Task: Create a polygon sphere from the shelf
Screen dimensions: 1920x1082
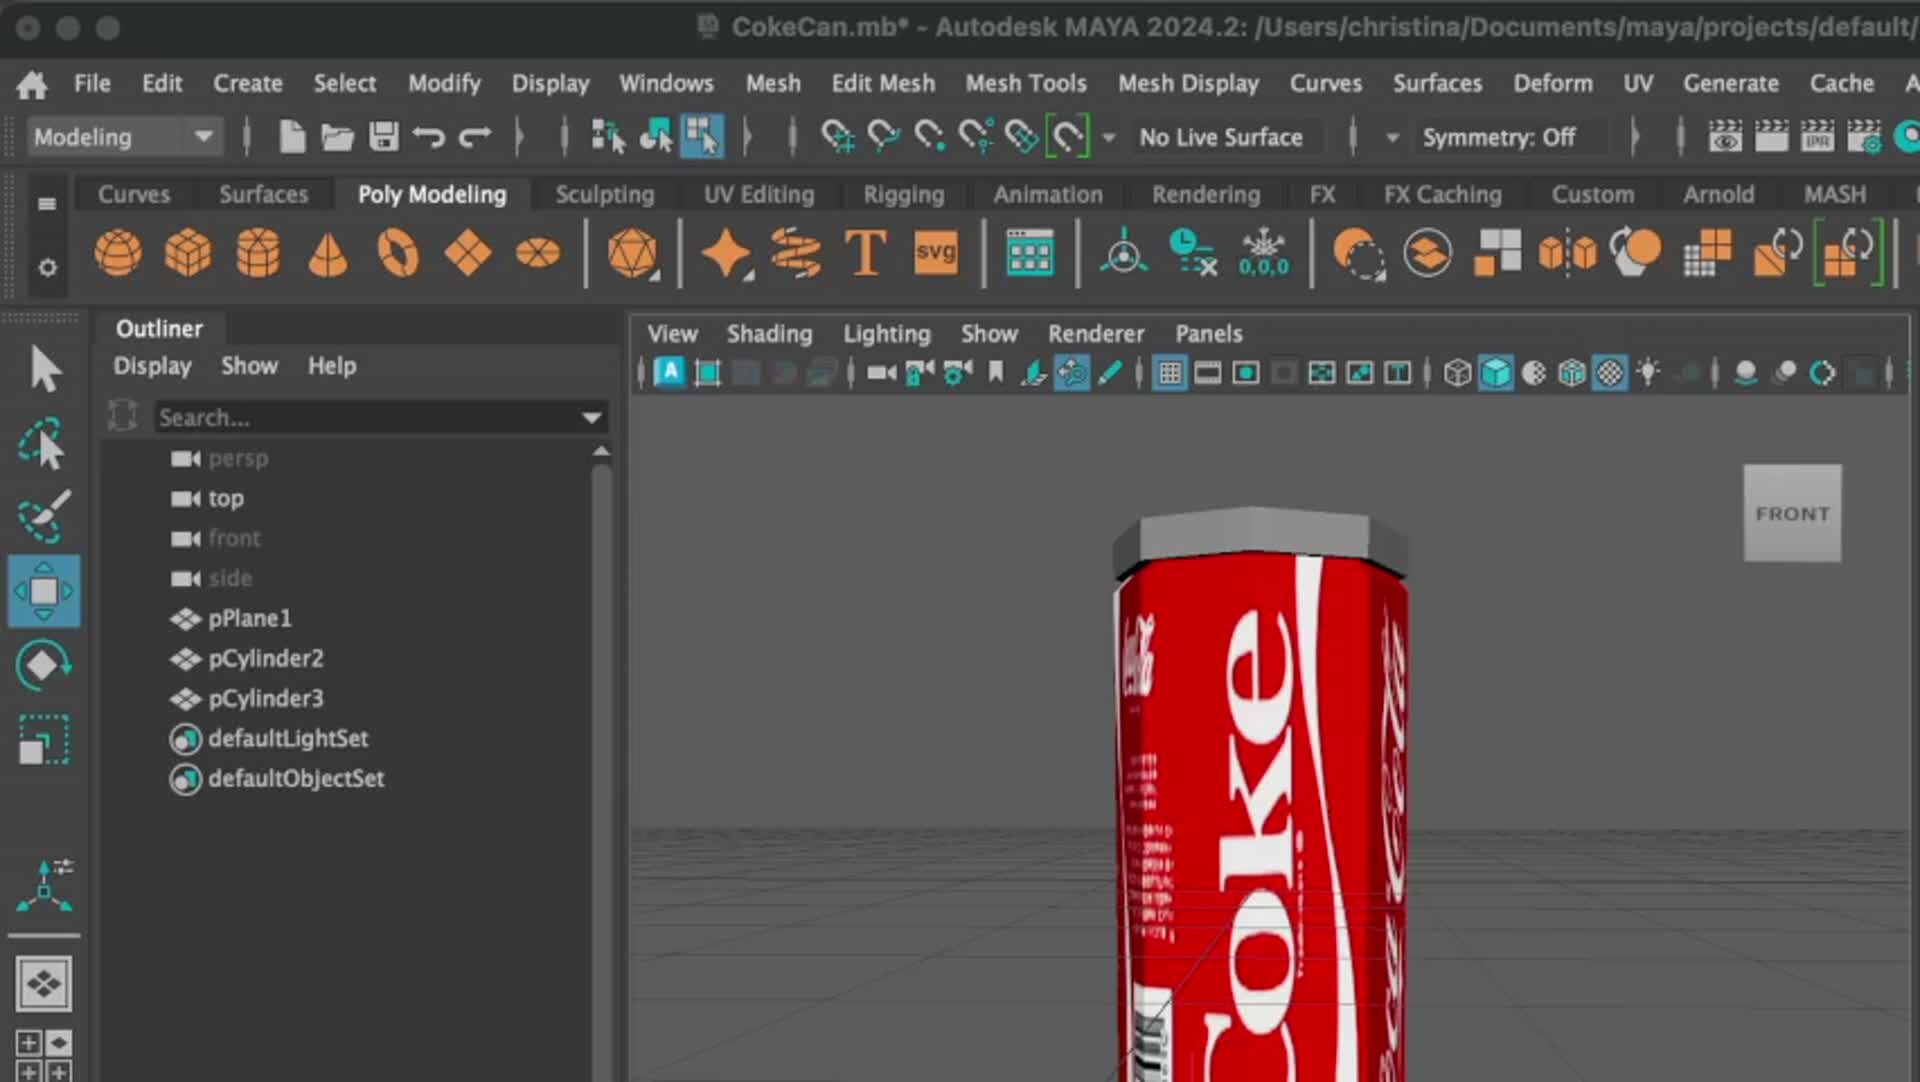Action: [x=118, y=253]
